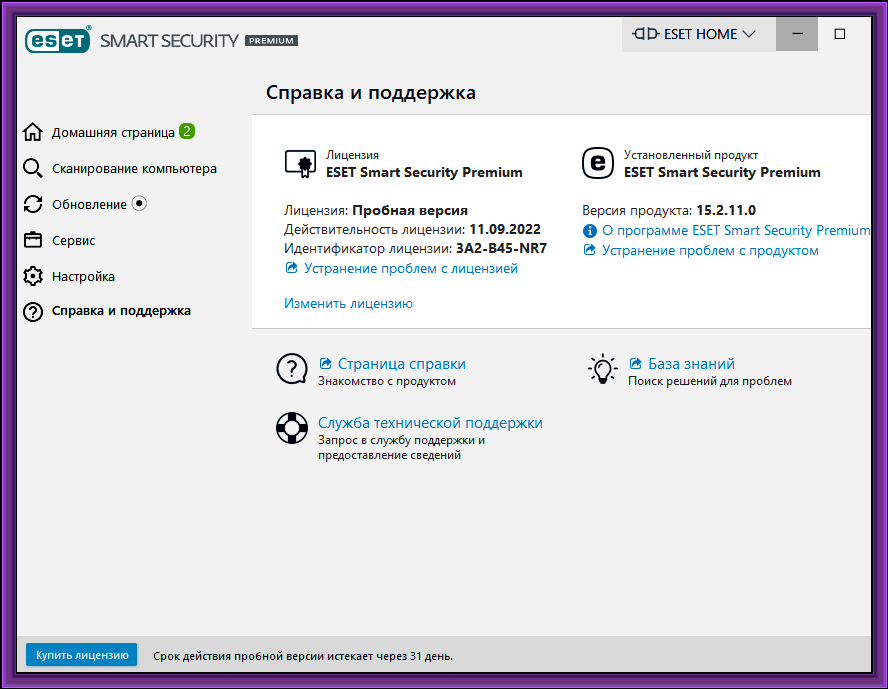Open О программе ESET Smart Security Premium

click(736, 230)
